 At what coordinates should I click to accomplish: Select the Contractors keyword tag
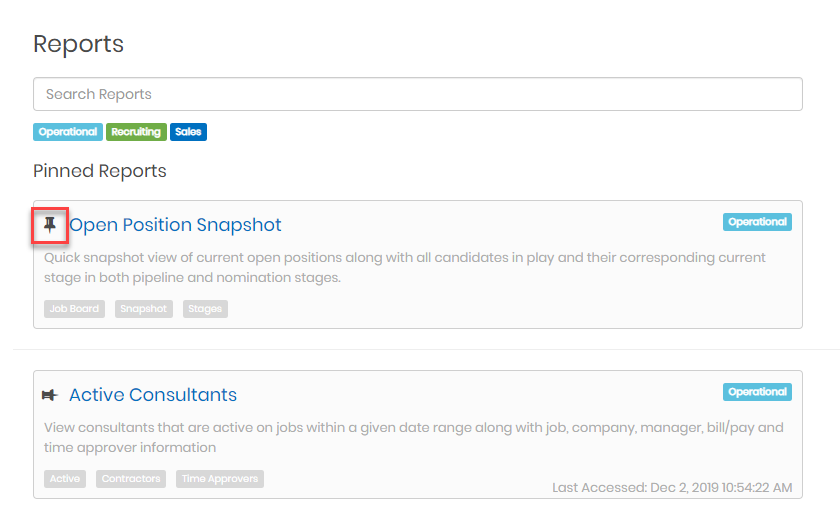131,479
